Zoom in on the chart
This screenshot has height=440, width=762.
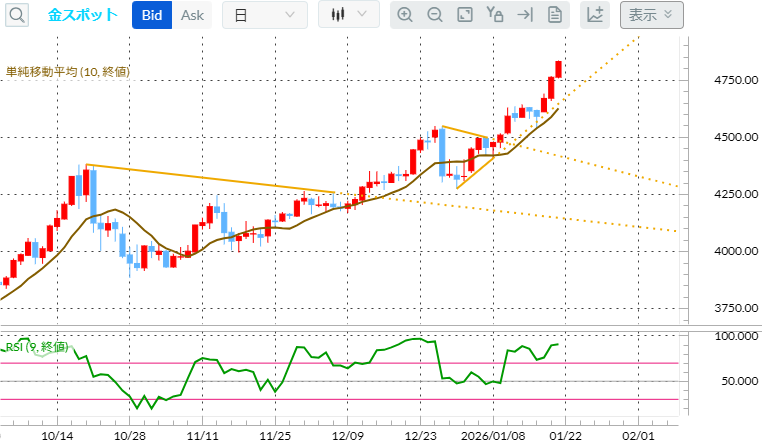tap(405, 15)
